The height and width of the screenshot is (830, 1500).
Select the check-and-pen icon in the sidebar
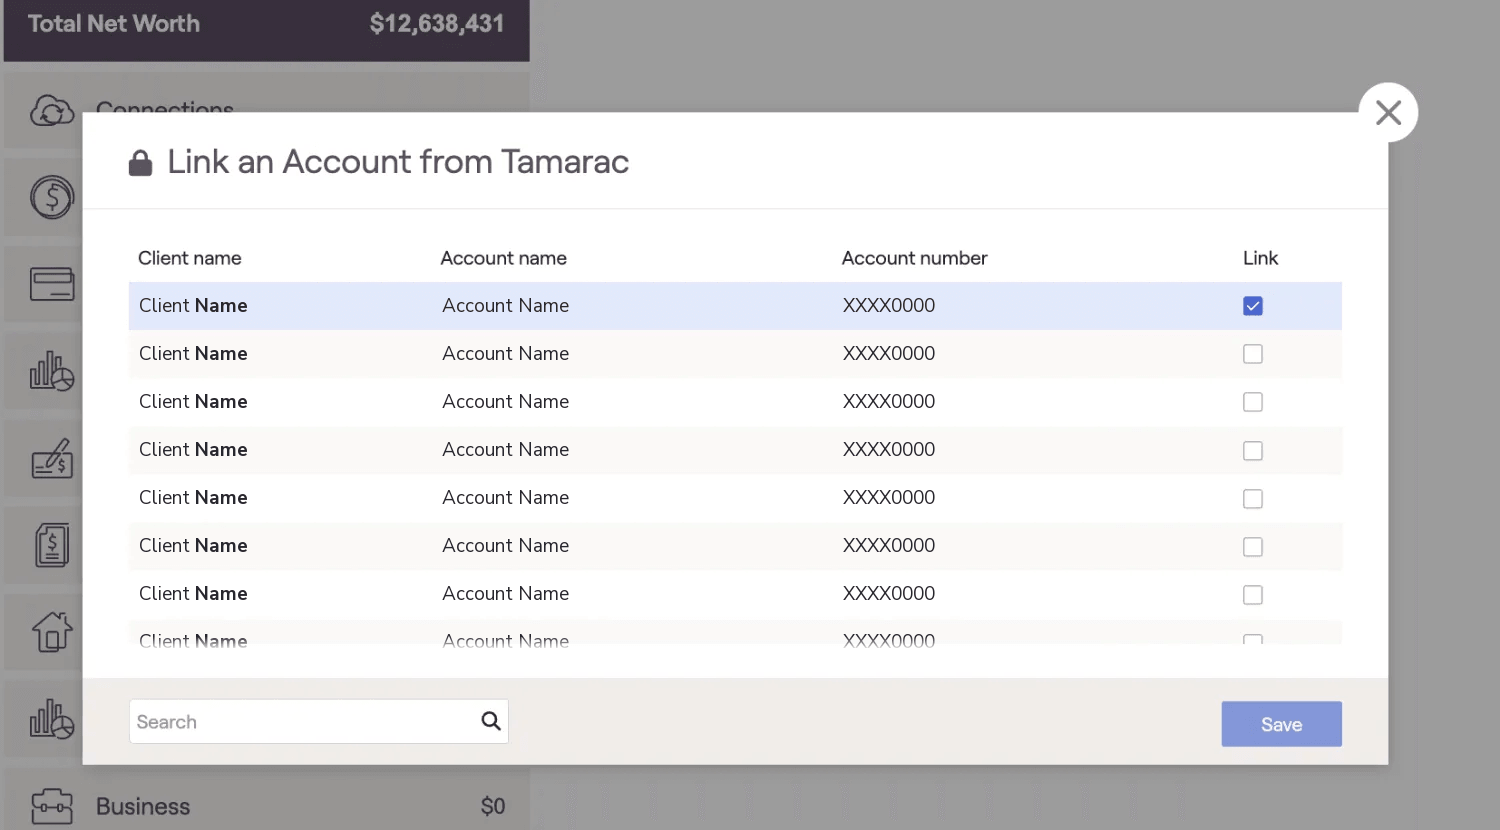[x=52, y=459]
